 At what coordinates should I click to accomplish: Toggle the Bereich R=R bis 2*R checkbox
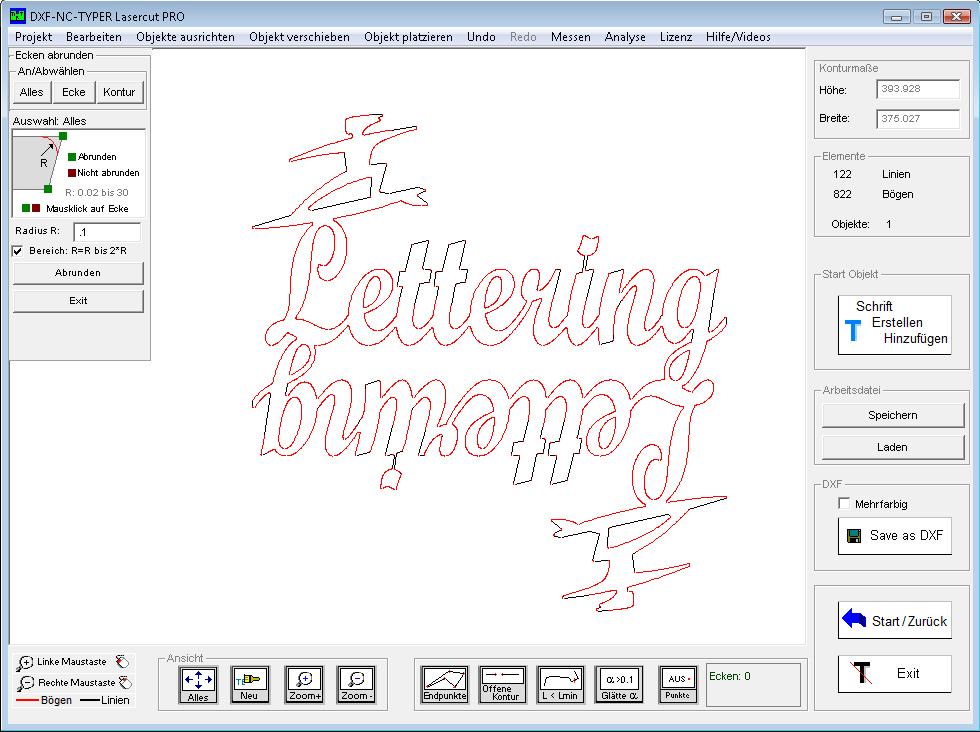coord(17,251)
